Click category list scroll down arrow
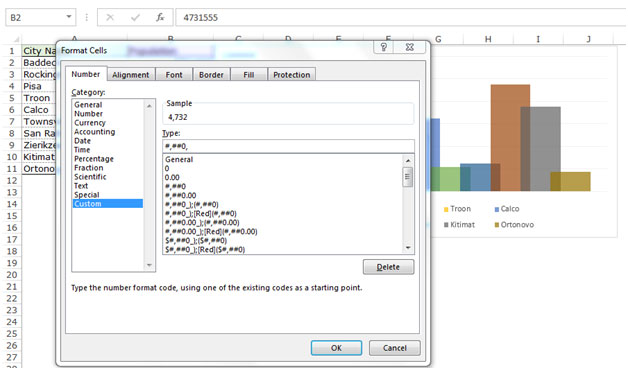The height and width of the screenshot is (370, 628). pyautogui.click(x=149, y=265)
